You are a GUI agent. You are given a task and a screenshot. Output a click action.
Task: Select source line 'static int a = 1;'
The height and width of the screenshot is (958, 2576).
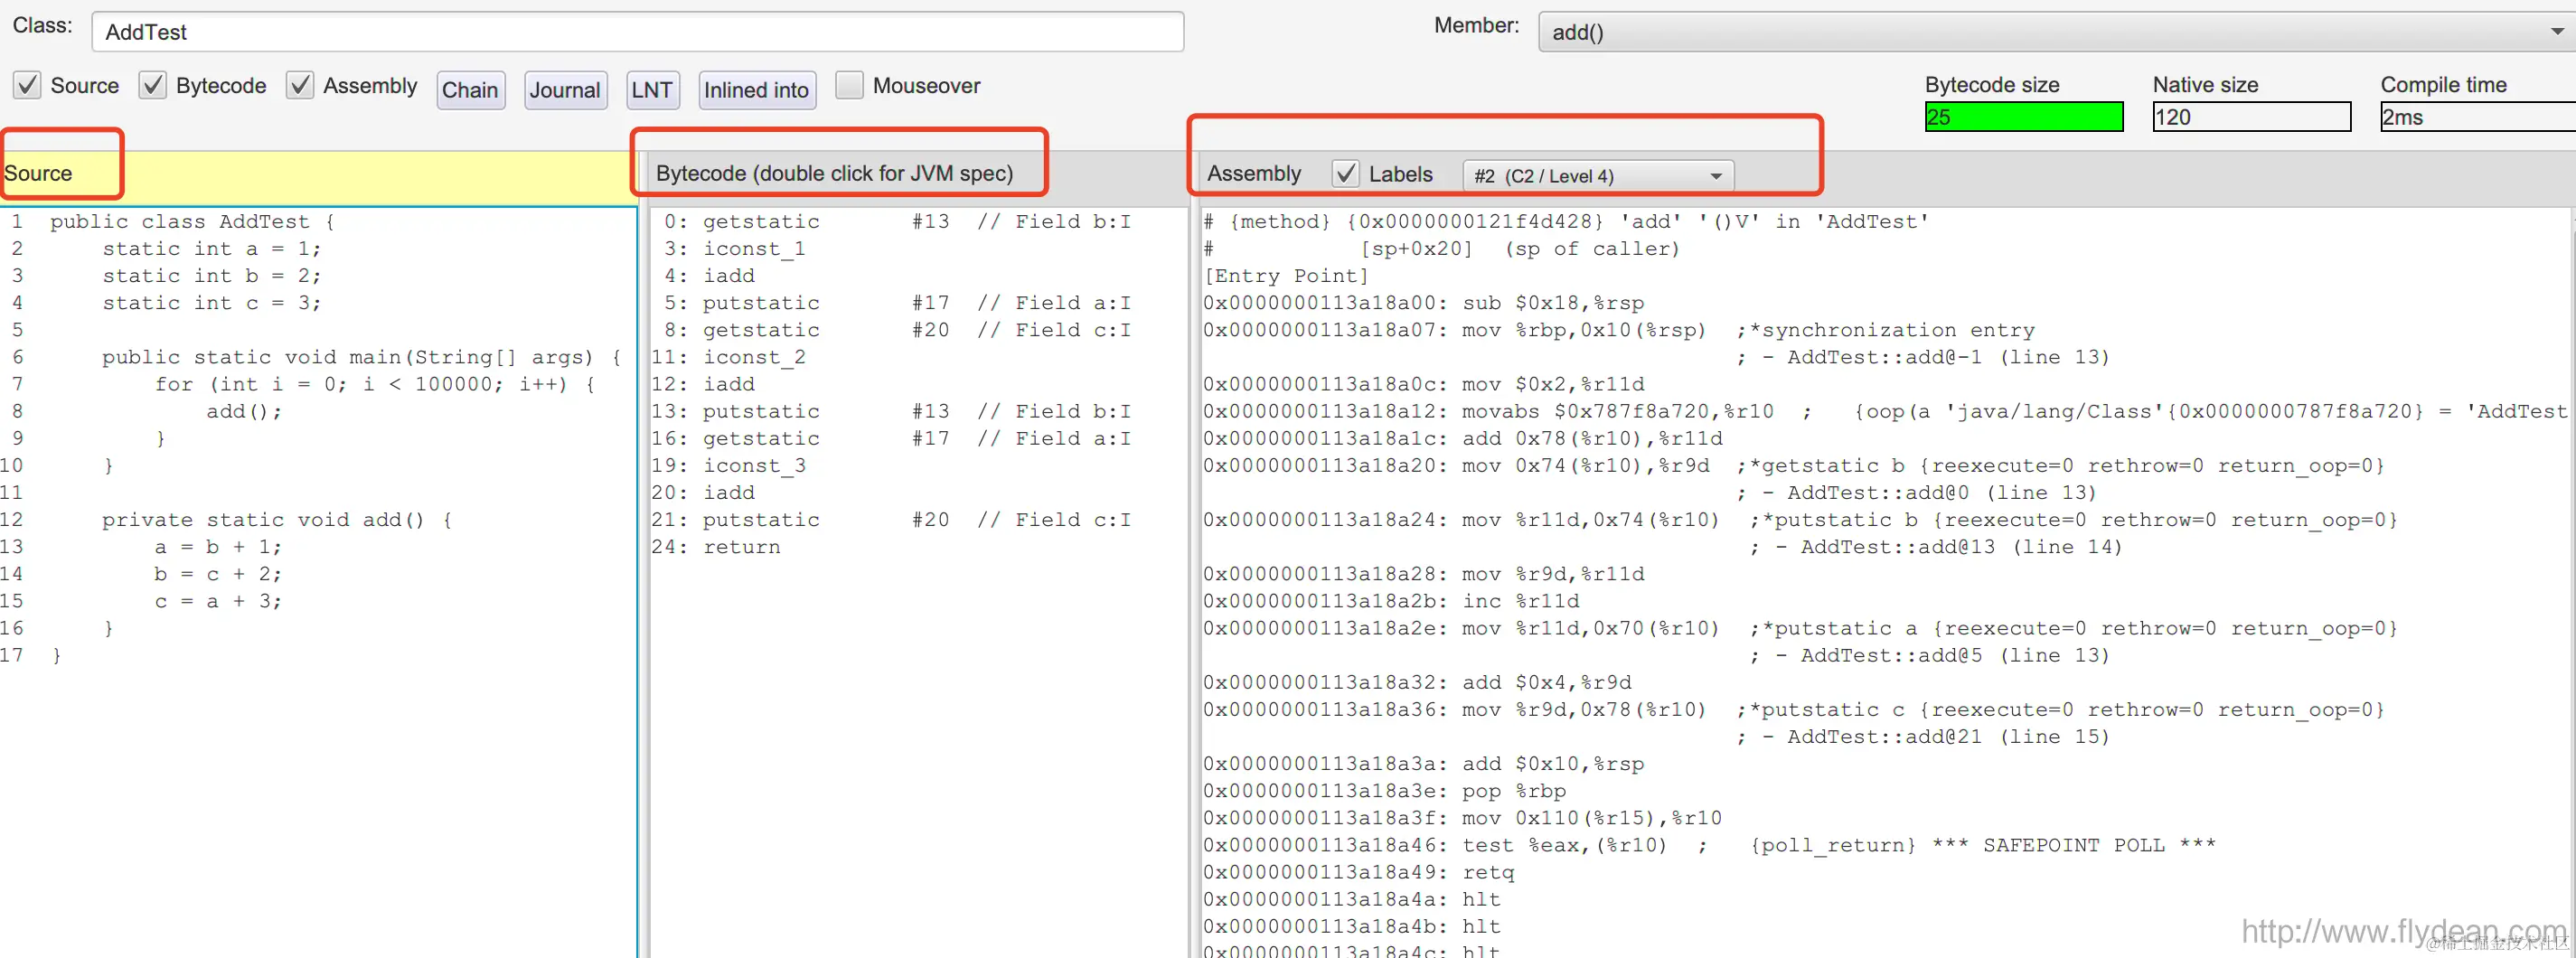pos(211,249)
